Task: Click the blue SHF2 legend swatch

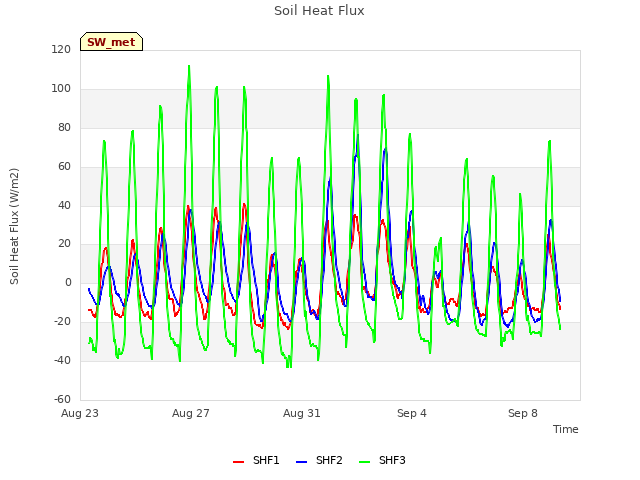Action: (301, 462)
